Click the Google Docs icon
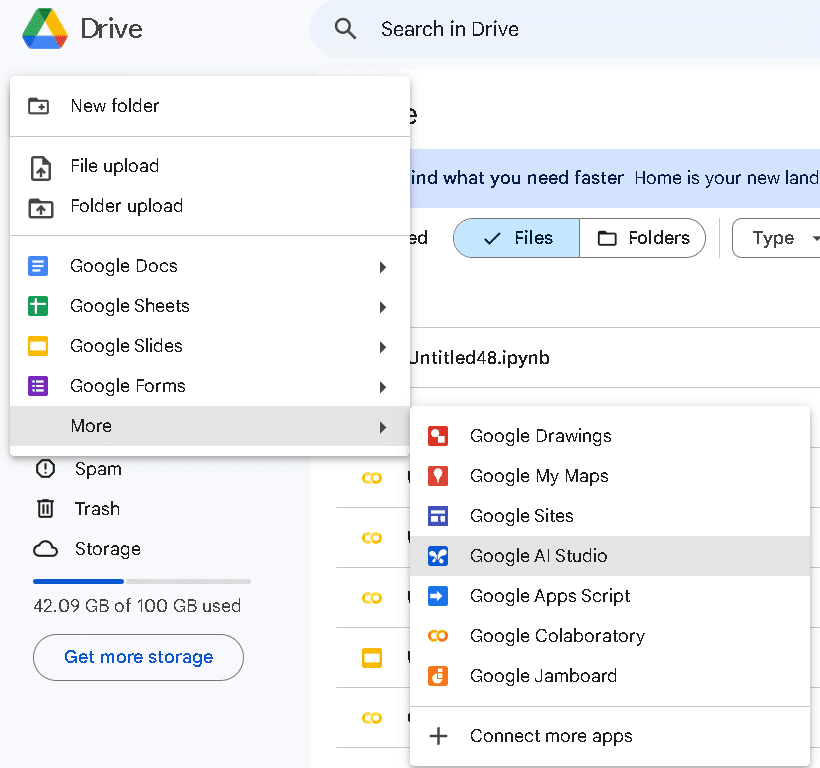Image resolution: width=820 pixels, height=768 pixels. (38, 266)
